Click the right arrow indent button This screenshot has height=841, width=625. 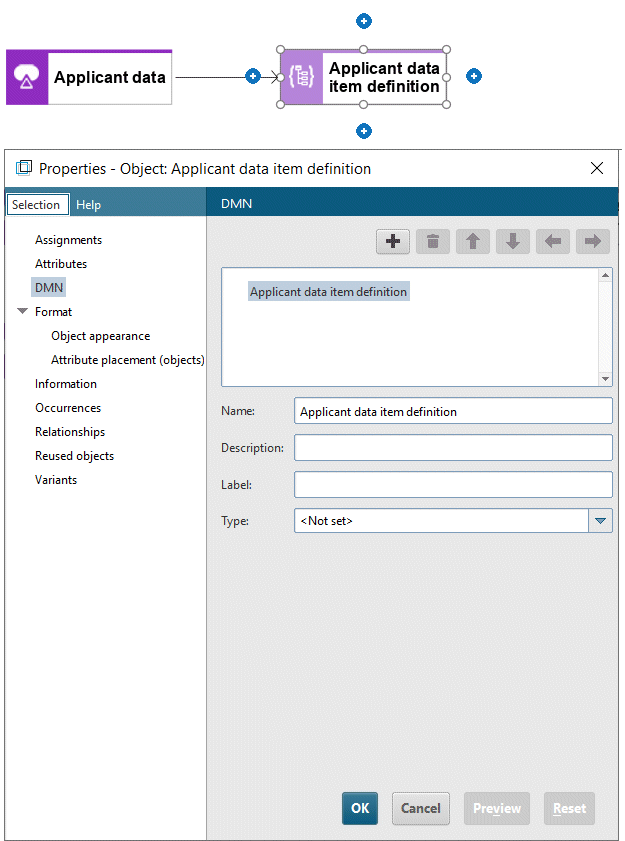pos(593,241)
